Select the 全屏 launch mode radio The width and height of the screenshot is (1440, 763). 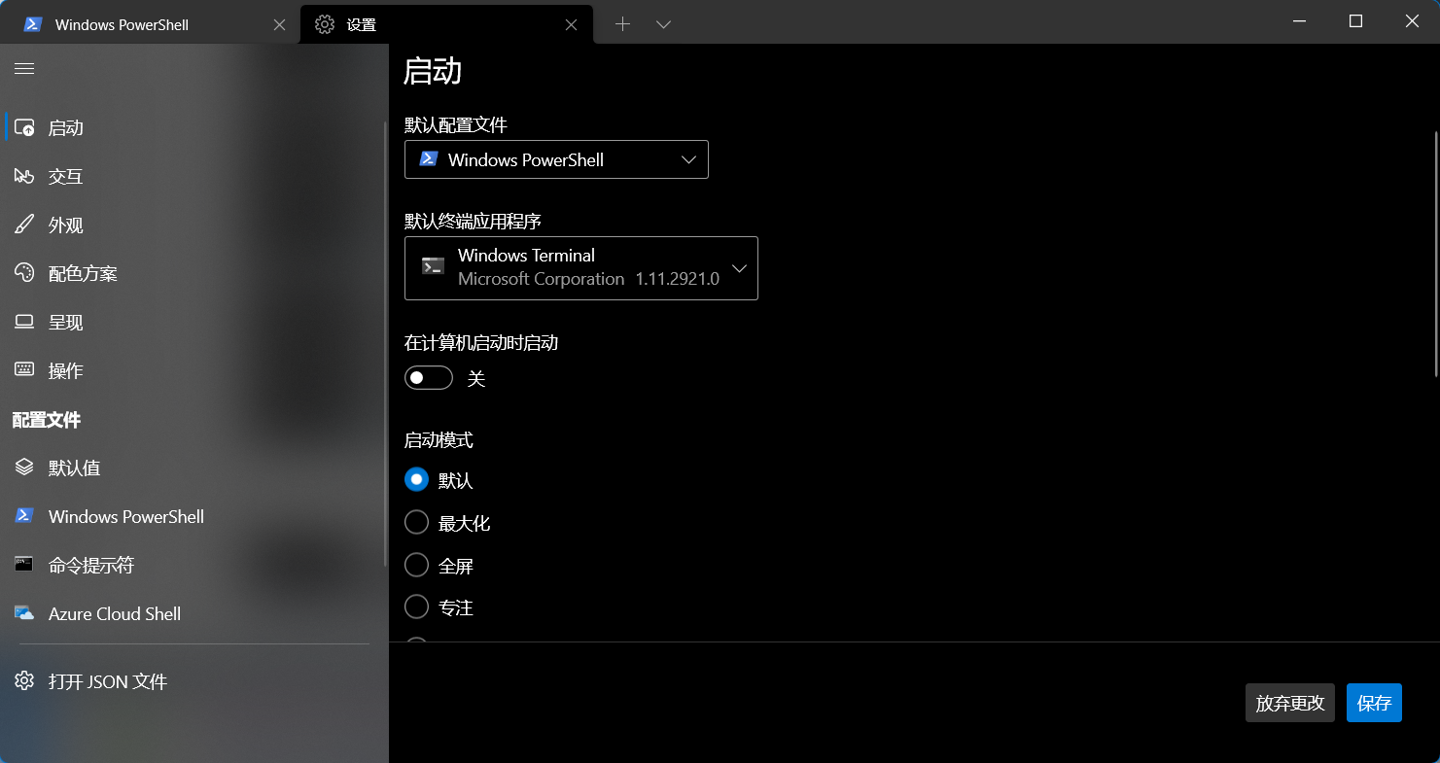pos(416,565)
